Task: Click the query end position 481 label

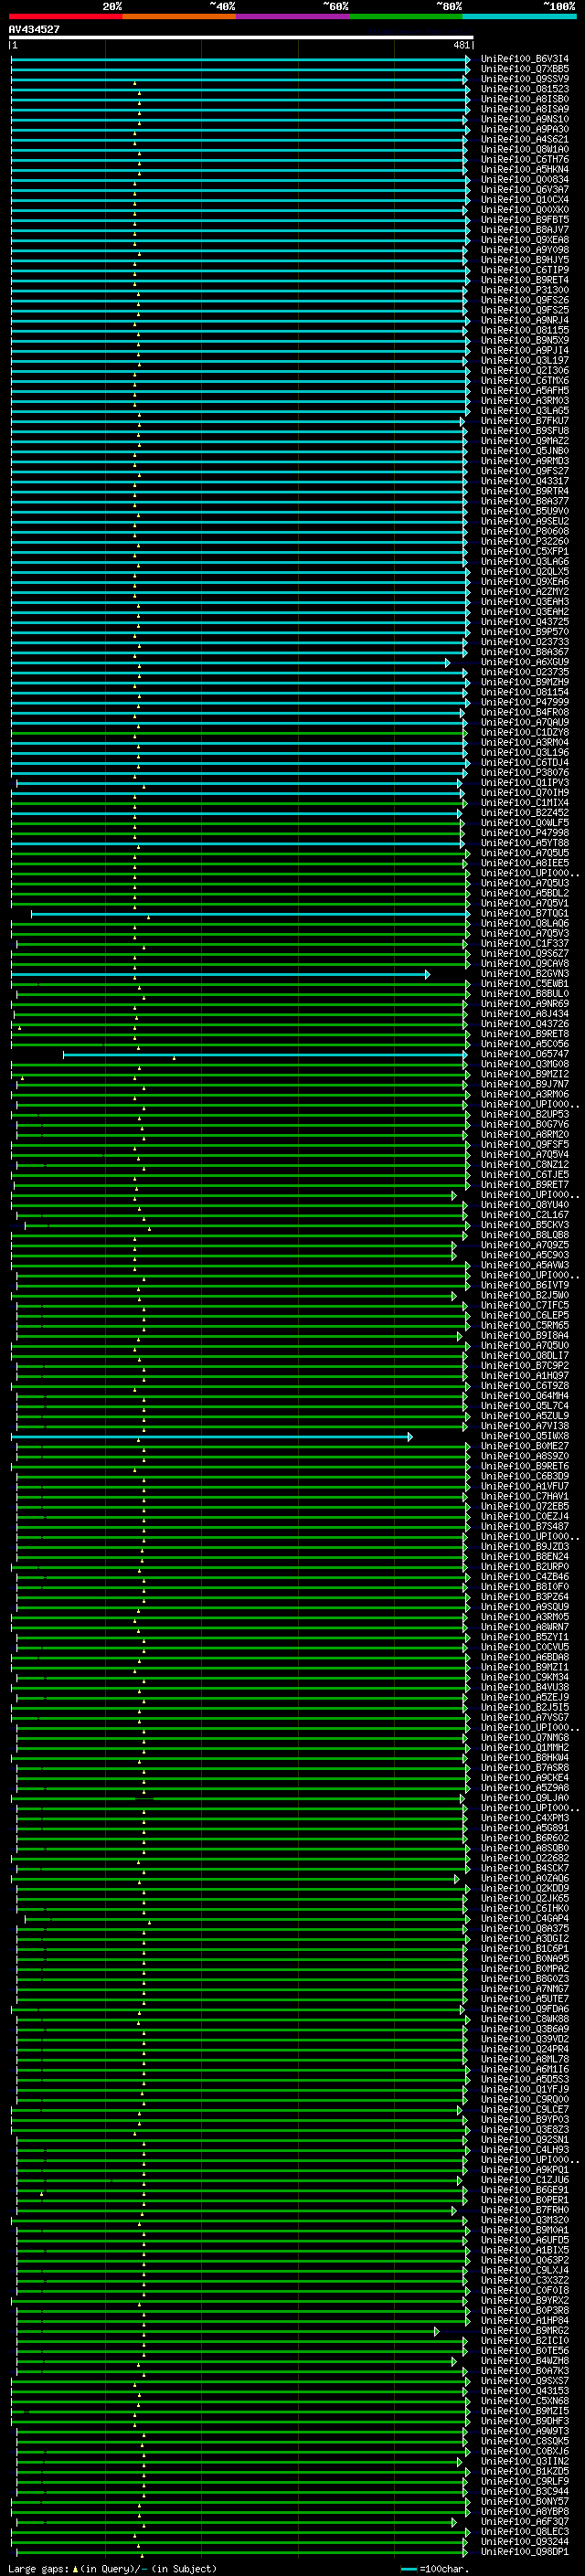Action: [461, 45]
